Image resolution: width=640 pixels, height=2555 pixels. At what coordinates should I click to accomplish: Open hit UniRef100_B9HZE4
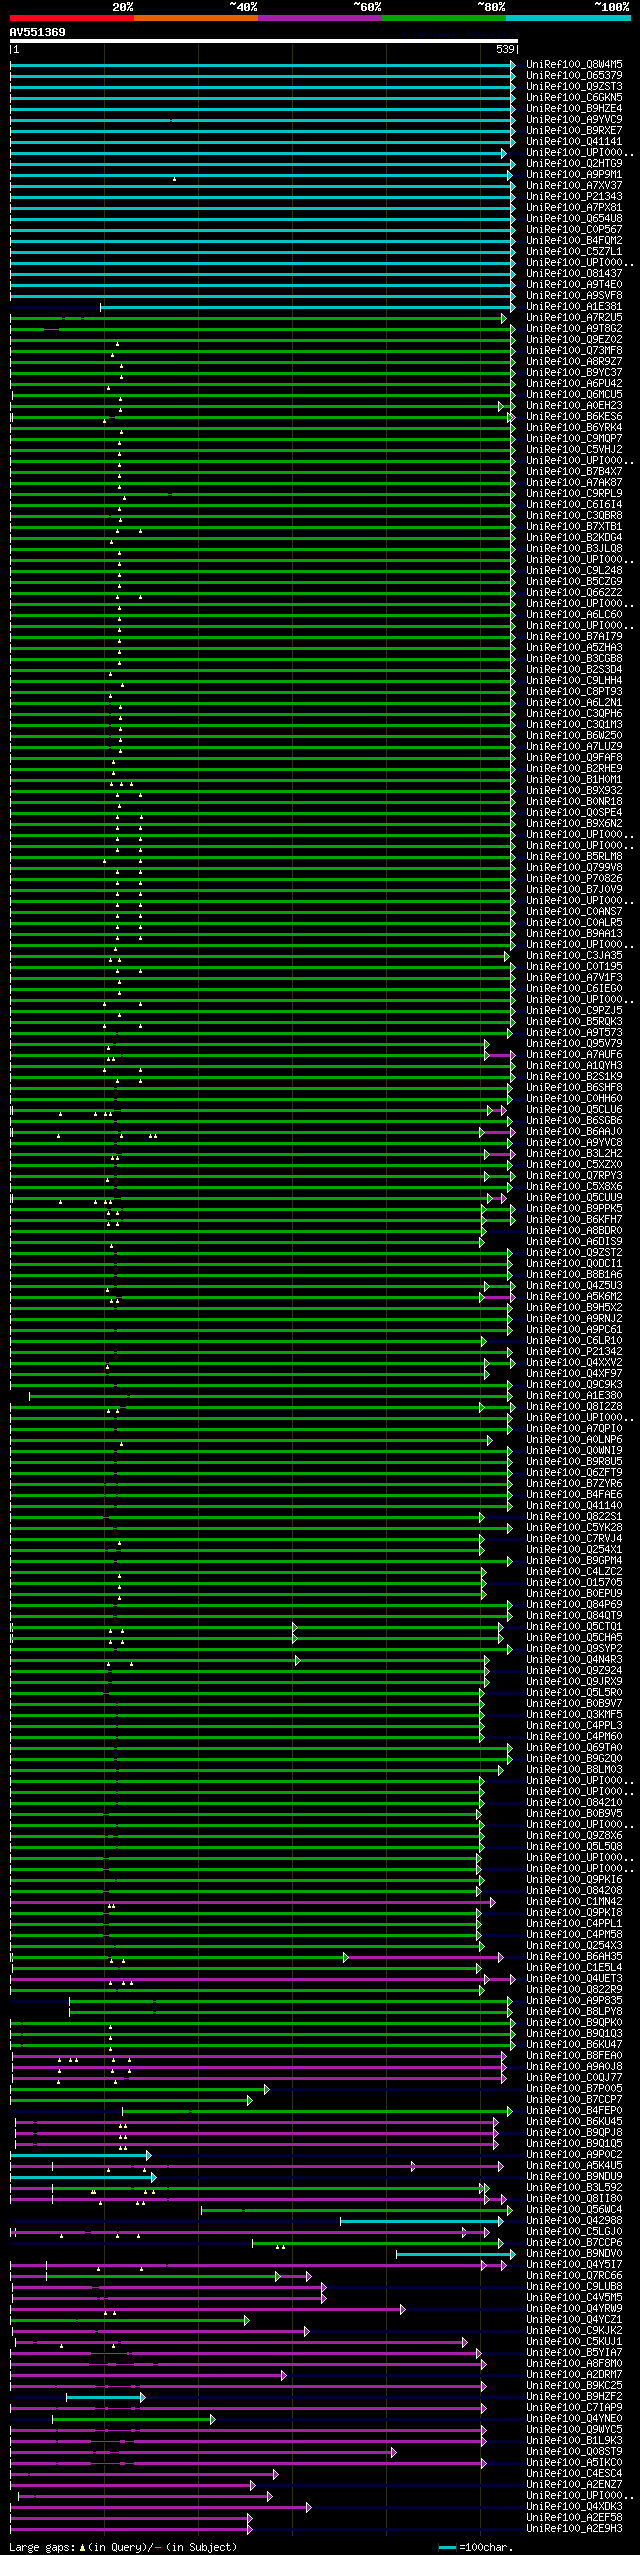point(574,109)
